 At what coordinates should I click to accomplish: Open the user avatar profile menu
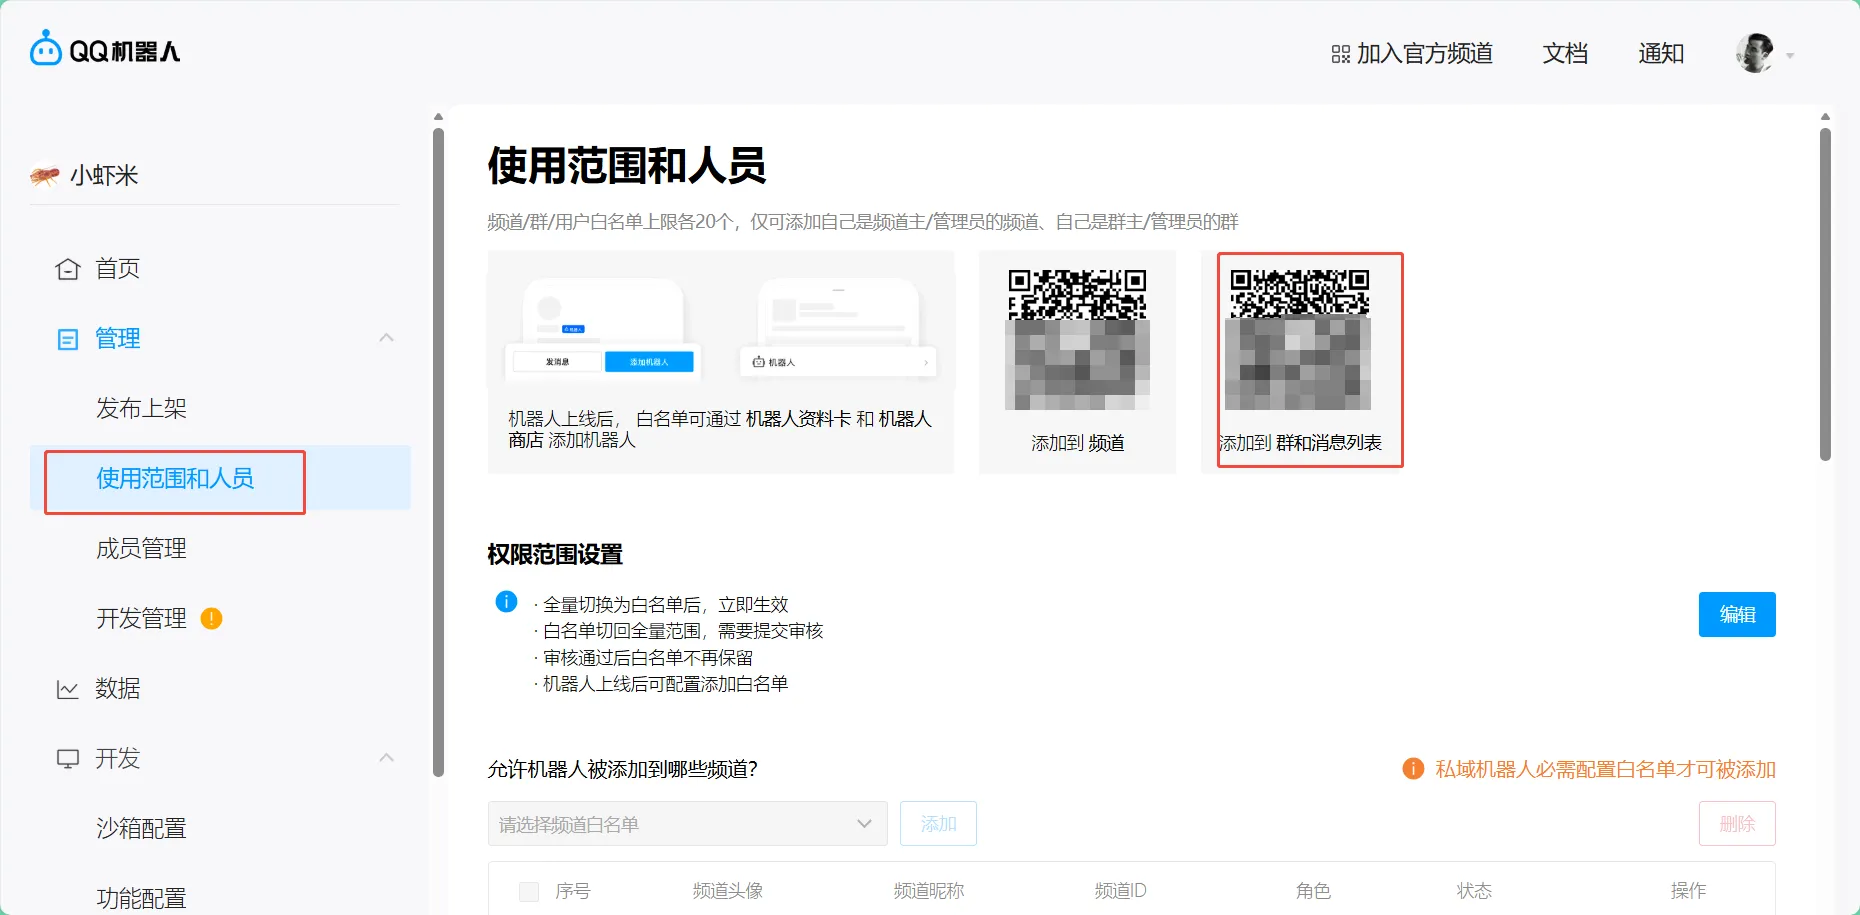[1755, 54]
